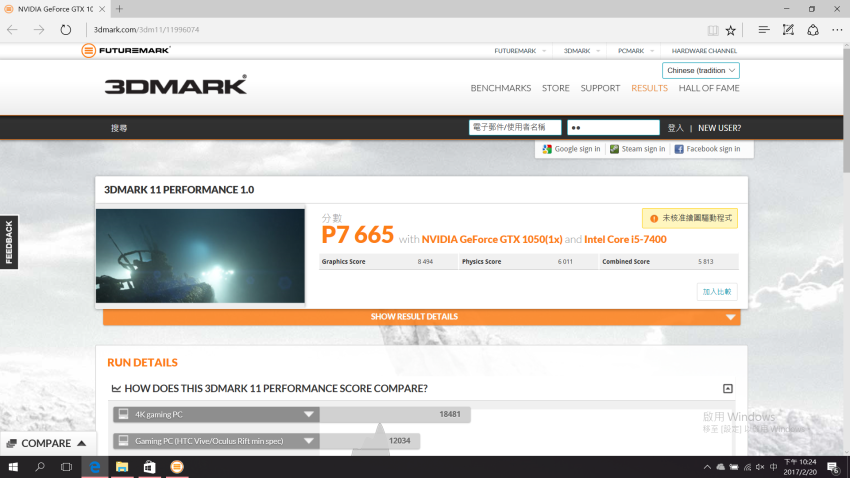
Task: Reload the 3DMark result page
Action: coord(66,30)
